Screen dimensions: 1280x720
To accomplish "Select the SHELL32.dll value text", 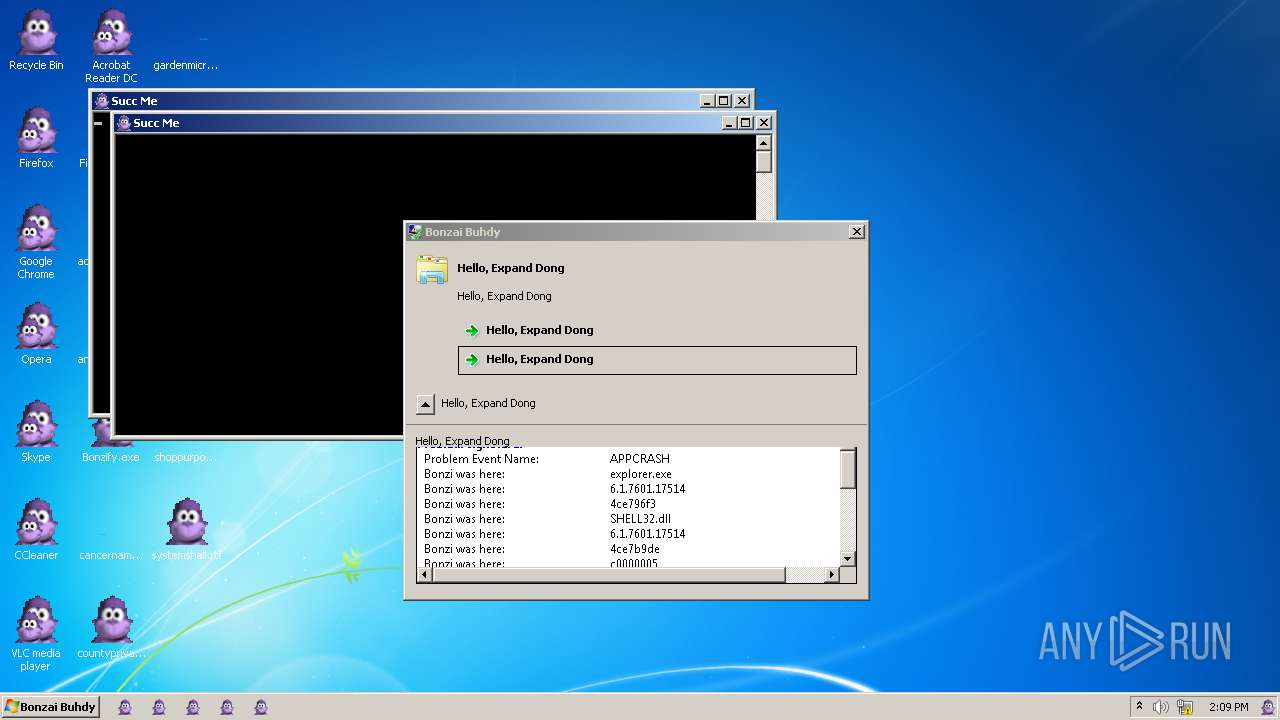I will click(640, 519).
